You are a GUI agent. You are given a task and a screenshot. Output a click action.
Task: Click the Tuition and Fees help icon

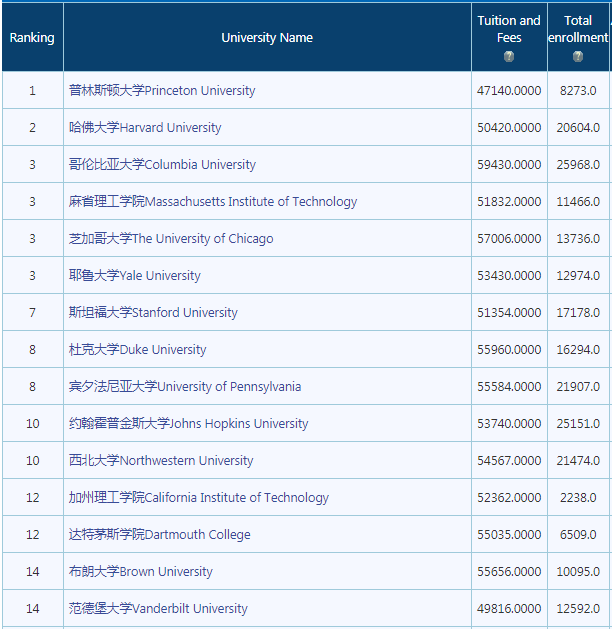click(509, 57)
